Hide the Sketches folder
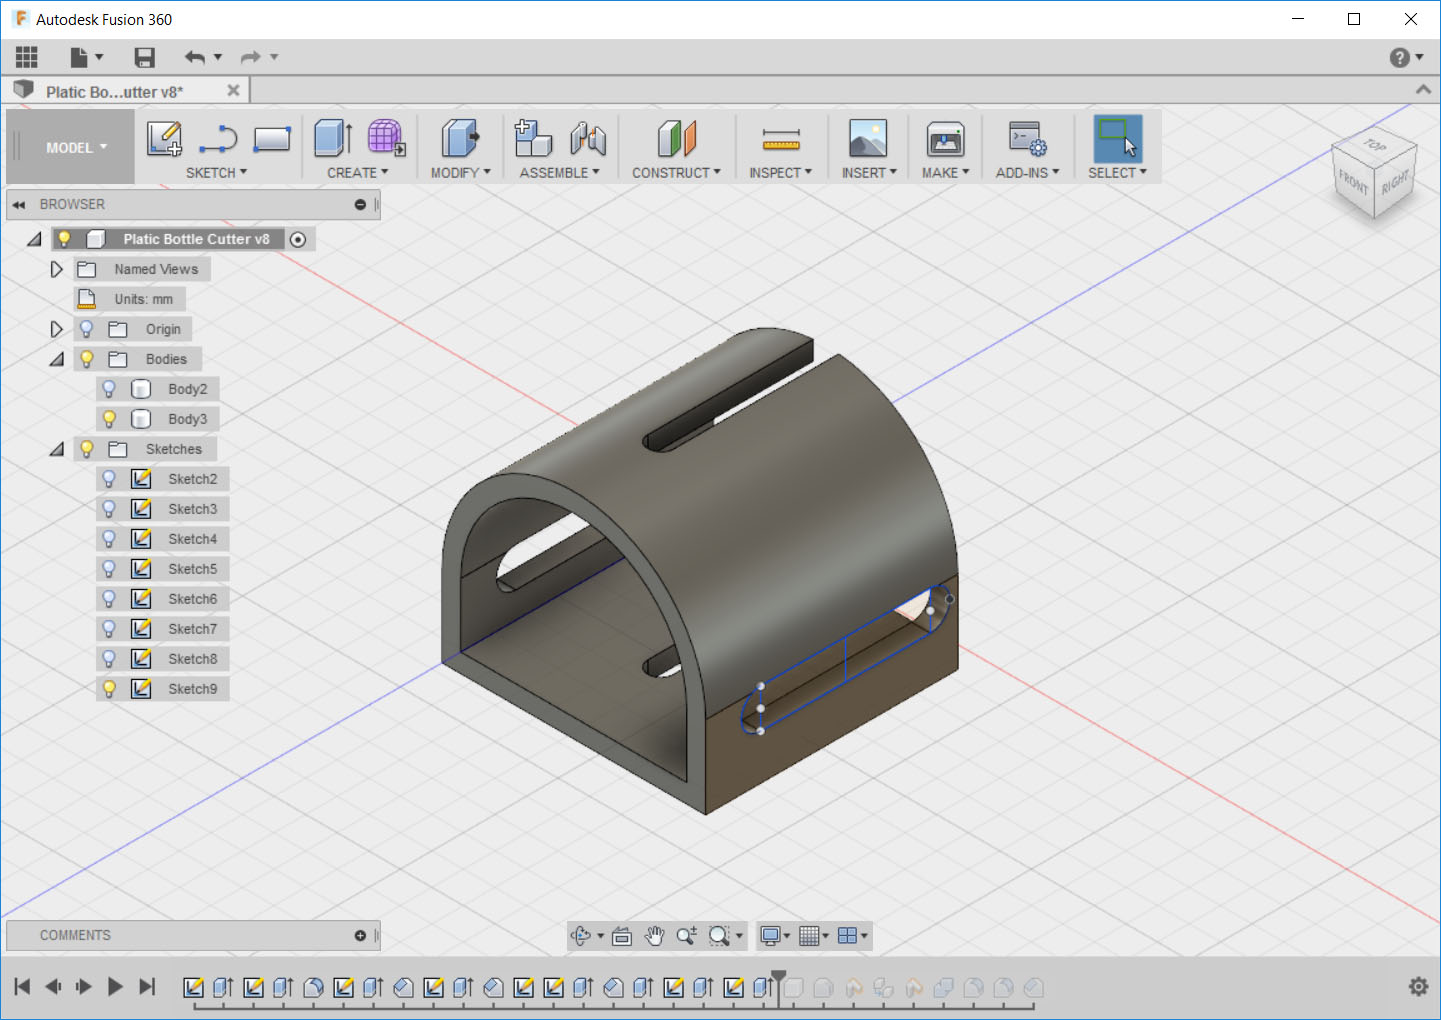The width and height of the screenshot is (1441, 1020). [86, 448]
